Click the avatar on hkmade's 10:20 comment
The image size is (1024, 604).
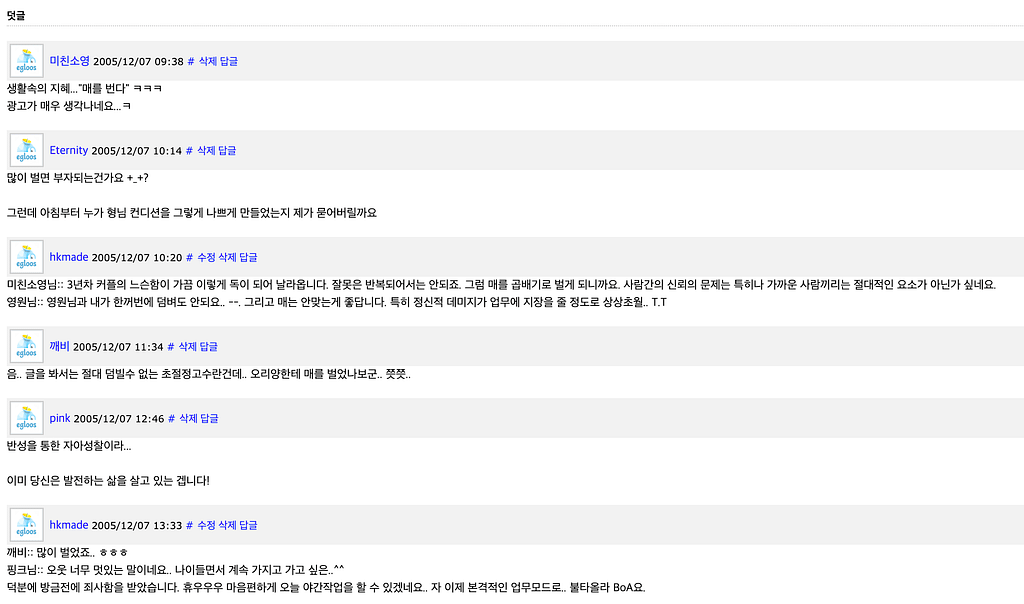pos(26,257)
